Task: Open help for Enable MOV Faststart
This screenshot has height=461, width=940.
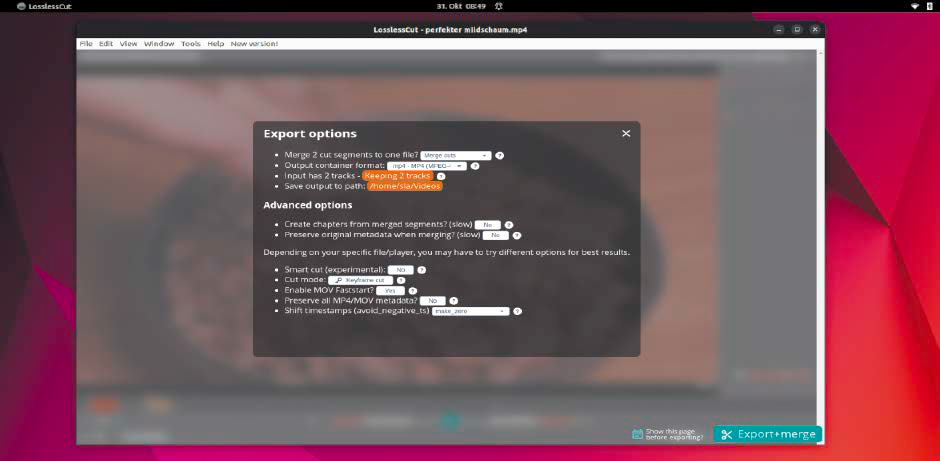Action: pyautogui.click(x=412, y=291)
